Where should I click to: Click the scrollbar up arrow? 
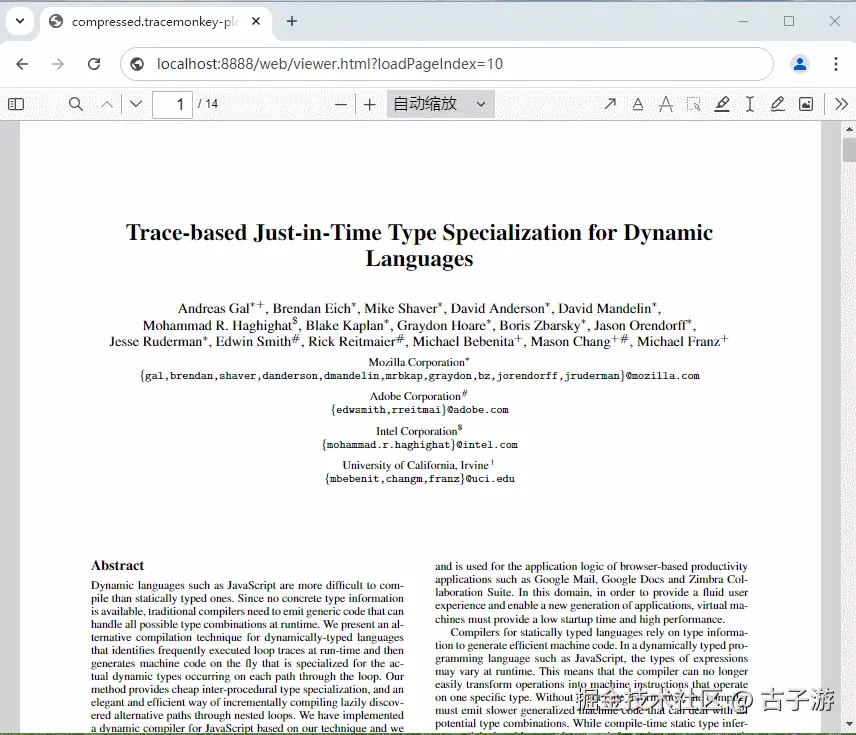(849, 129)
